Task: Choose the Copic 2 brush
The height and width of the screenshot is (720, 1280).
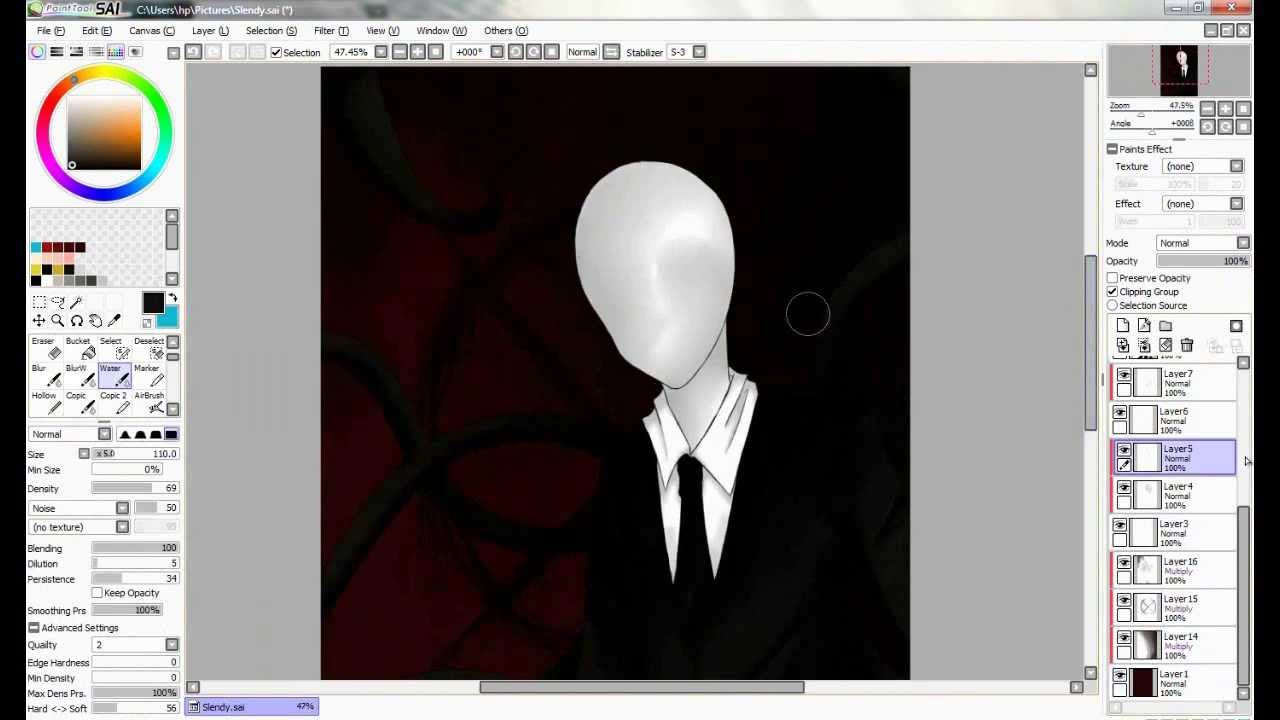Action: [x=113, y=402]
